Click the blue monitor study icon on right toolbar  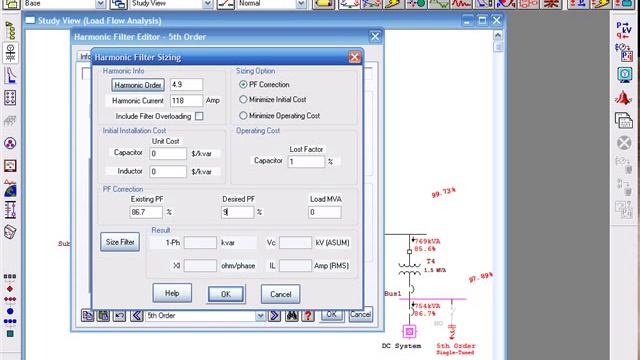(624, 75)
